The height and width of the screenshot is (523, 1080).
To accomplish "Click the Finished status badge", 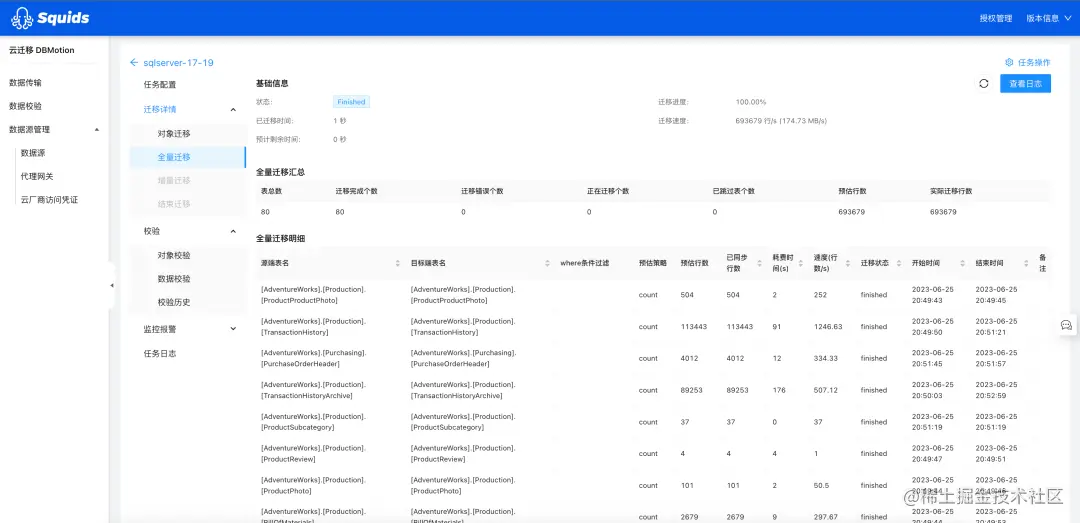I will pos(351,102).
